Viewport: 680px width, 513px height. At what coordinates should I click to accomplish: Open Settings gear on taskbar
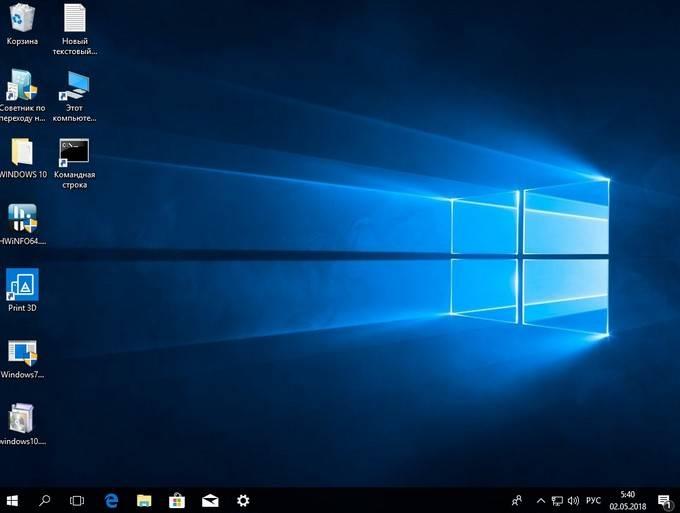(243, 500)
